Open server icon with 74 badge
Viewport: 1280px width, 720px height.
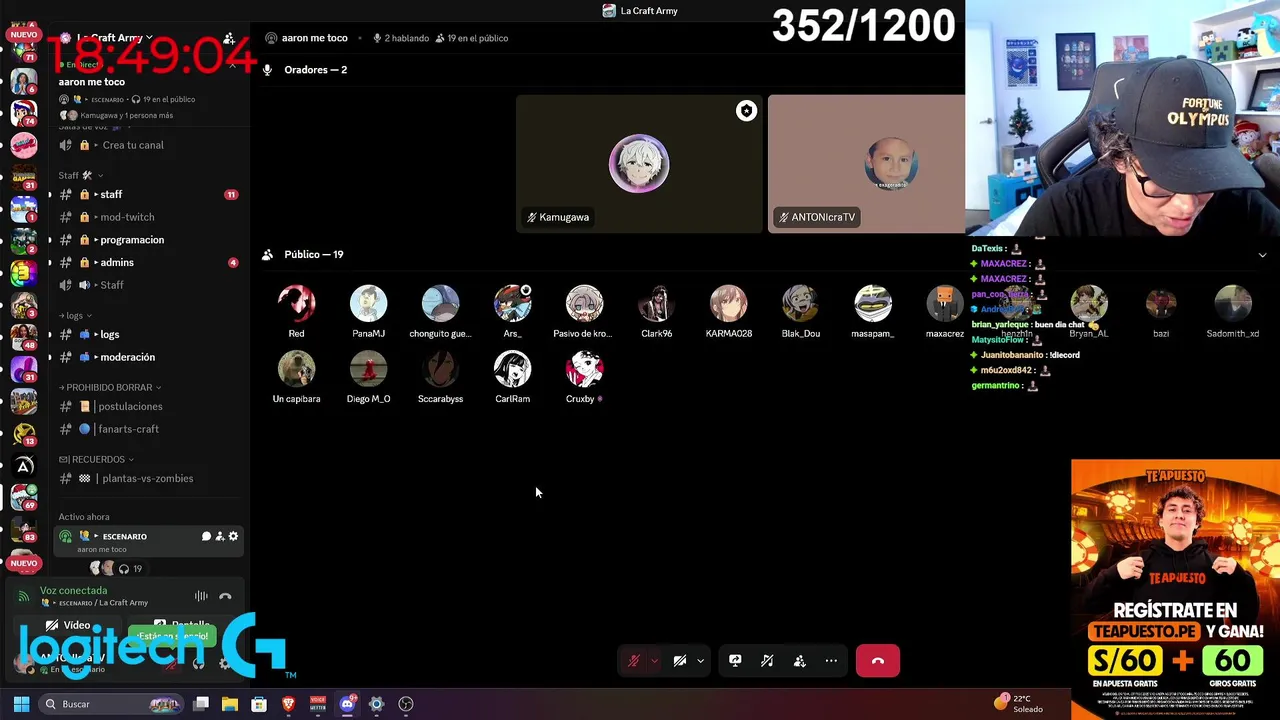coord(23,111)
